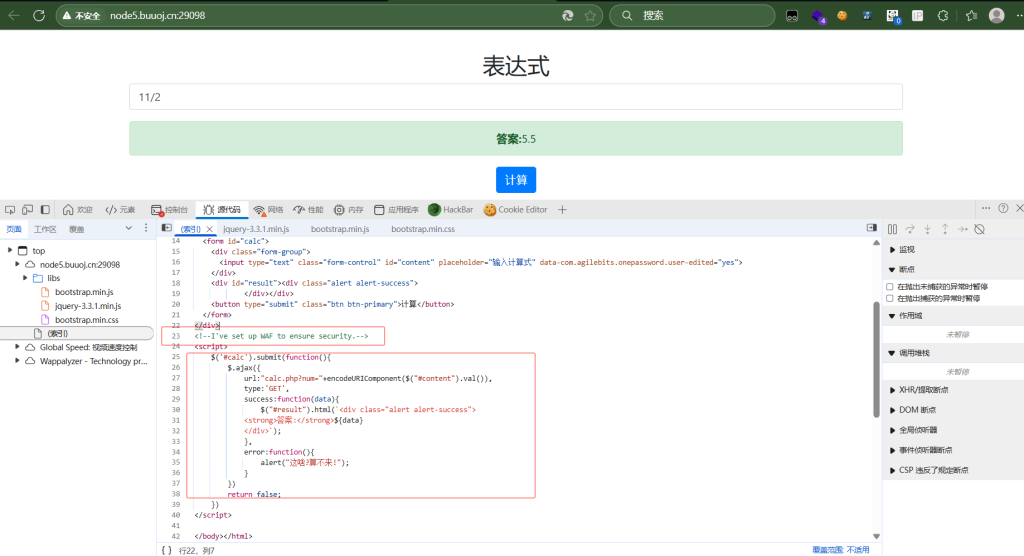Open the jquery-3.3.1.min.js file tab
The height and width of the screenshot is (556, 1024).
[256, 229]
